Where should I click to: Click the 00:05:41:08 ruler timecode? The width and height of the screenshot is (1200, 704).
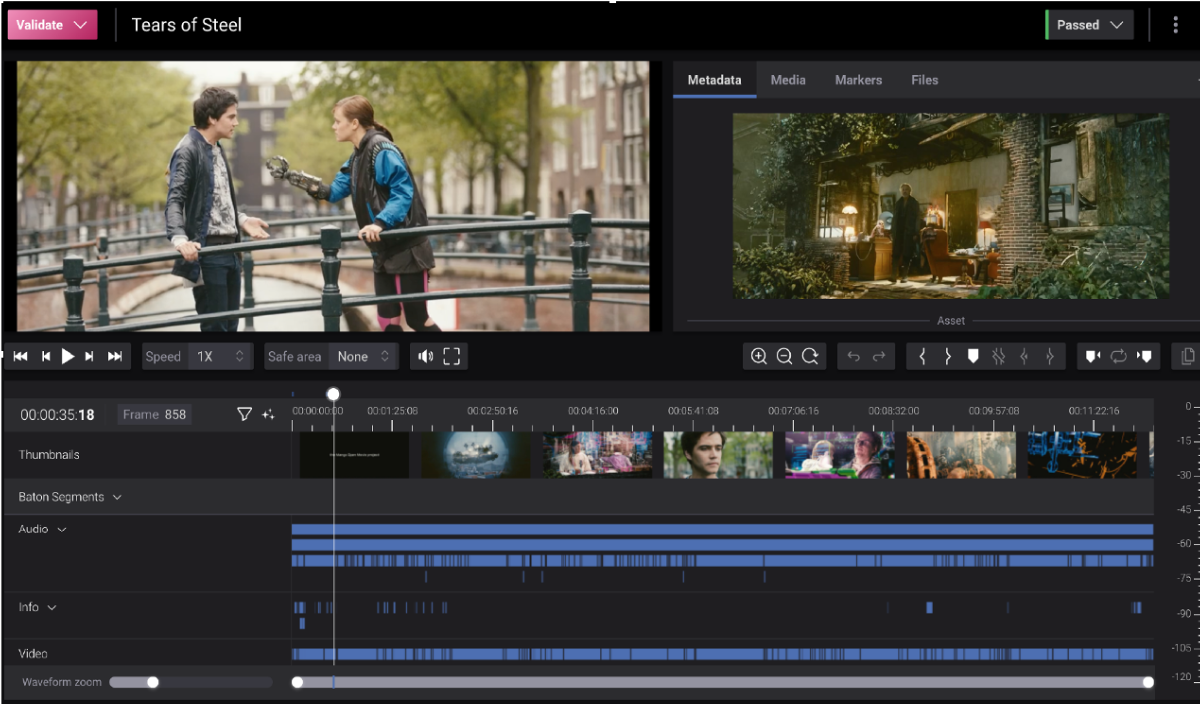694,411
